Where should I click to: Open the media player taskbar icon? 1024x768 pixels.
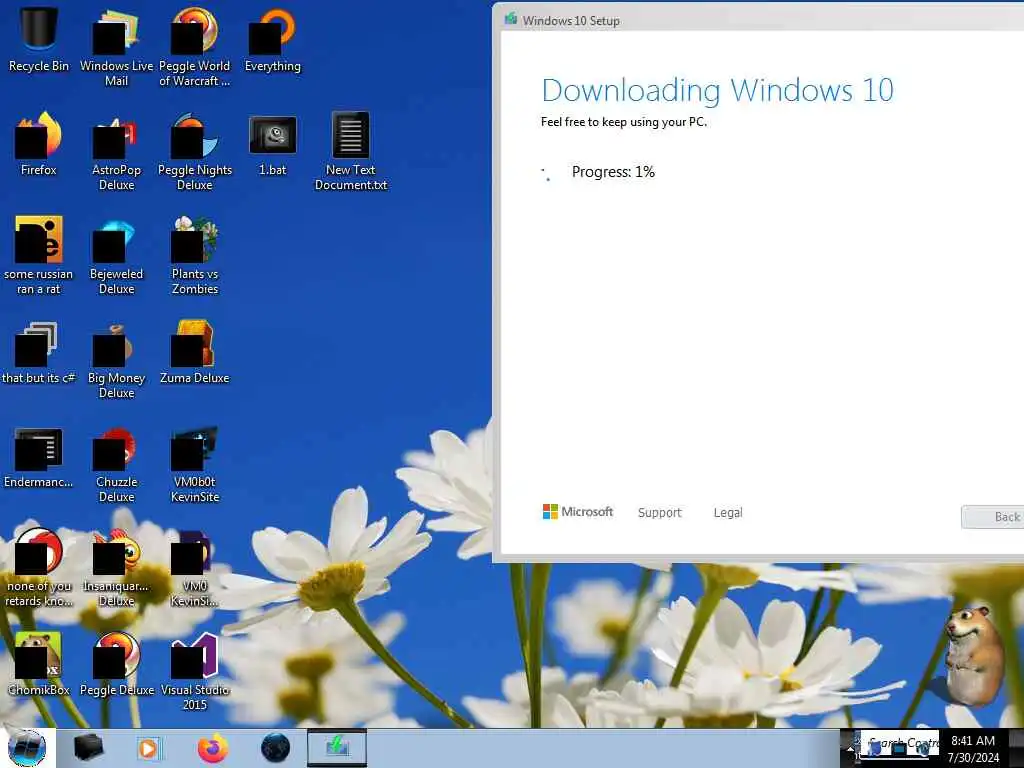148,748
